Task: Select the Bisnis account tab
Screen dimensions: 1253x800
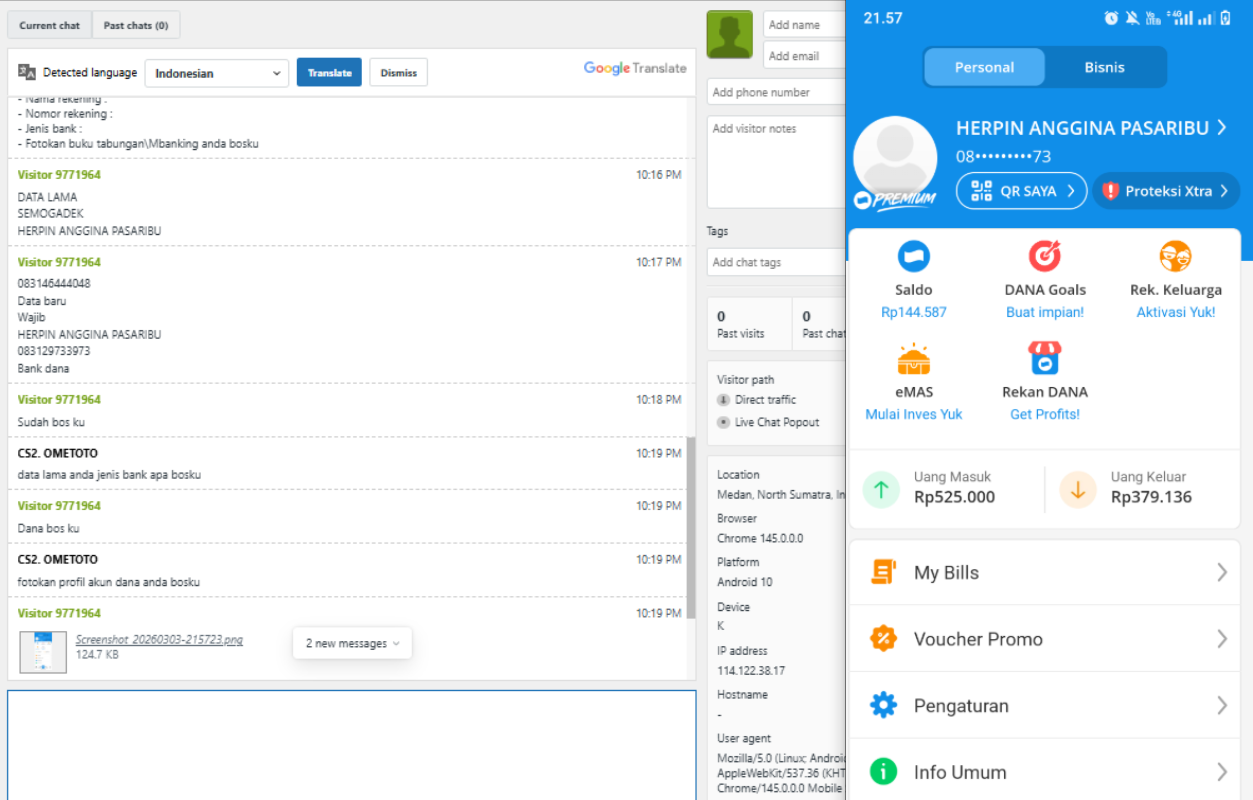Action: tap(1104, 67)
